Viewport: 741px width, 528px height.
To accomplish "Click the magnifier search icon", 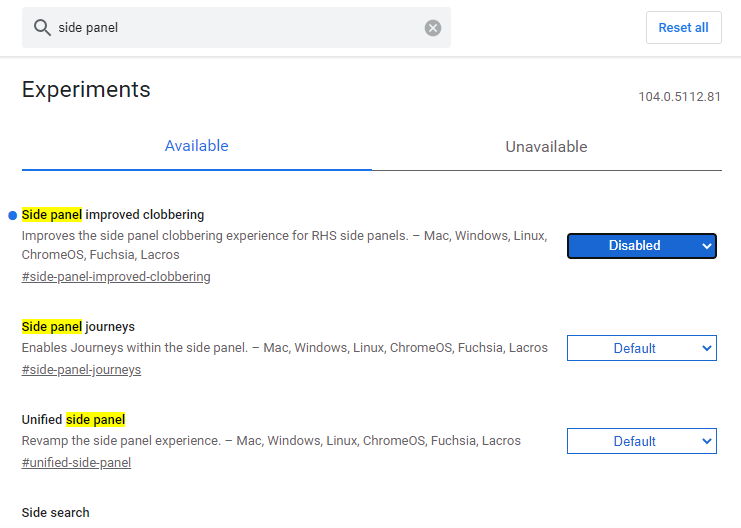I will [42, 28].
